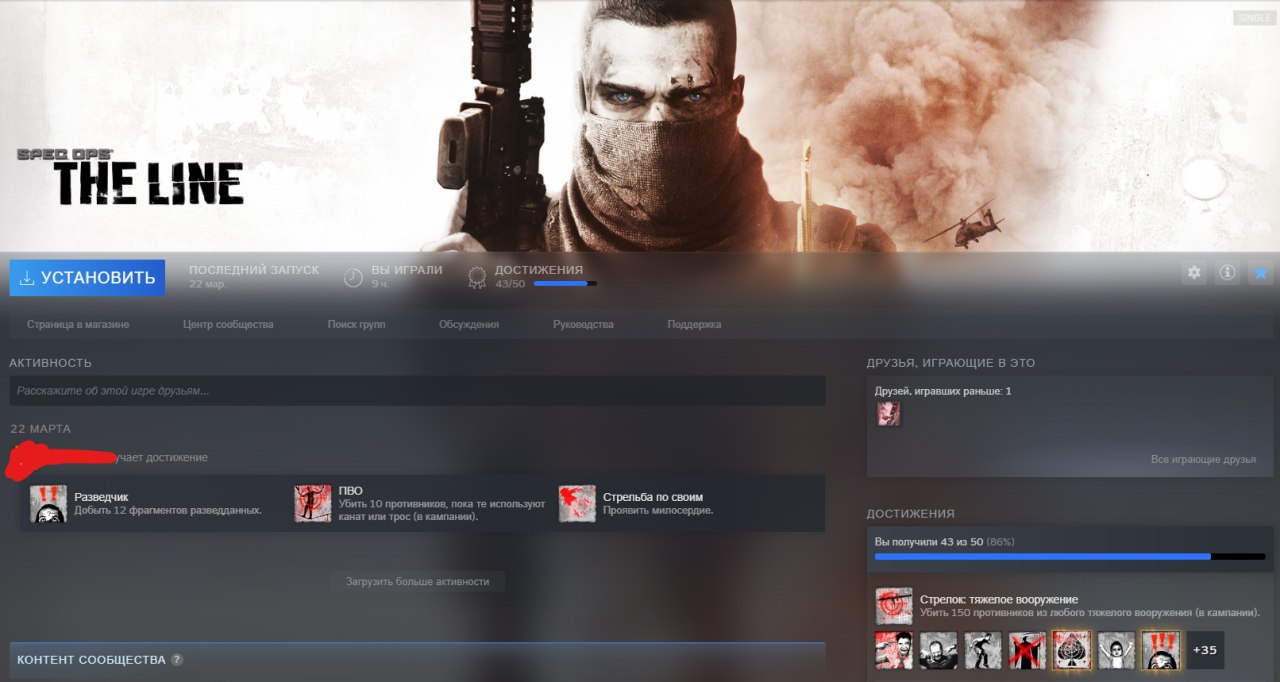Click the Стрельба по своим achievement title

[653, 496]
